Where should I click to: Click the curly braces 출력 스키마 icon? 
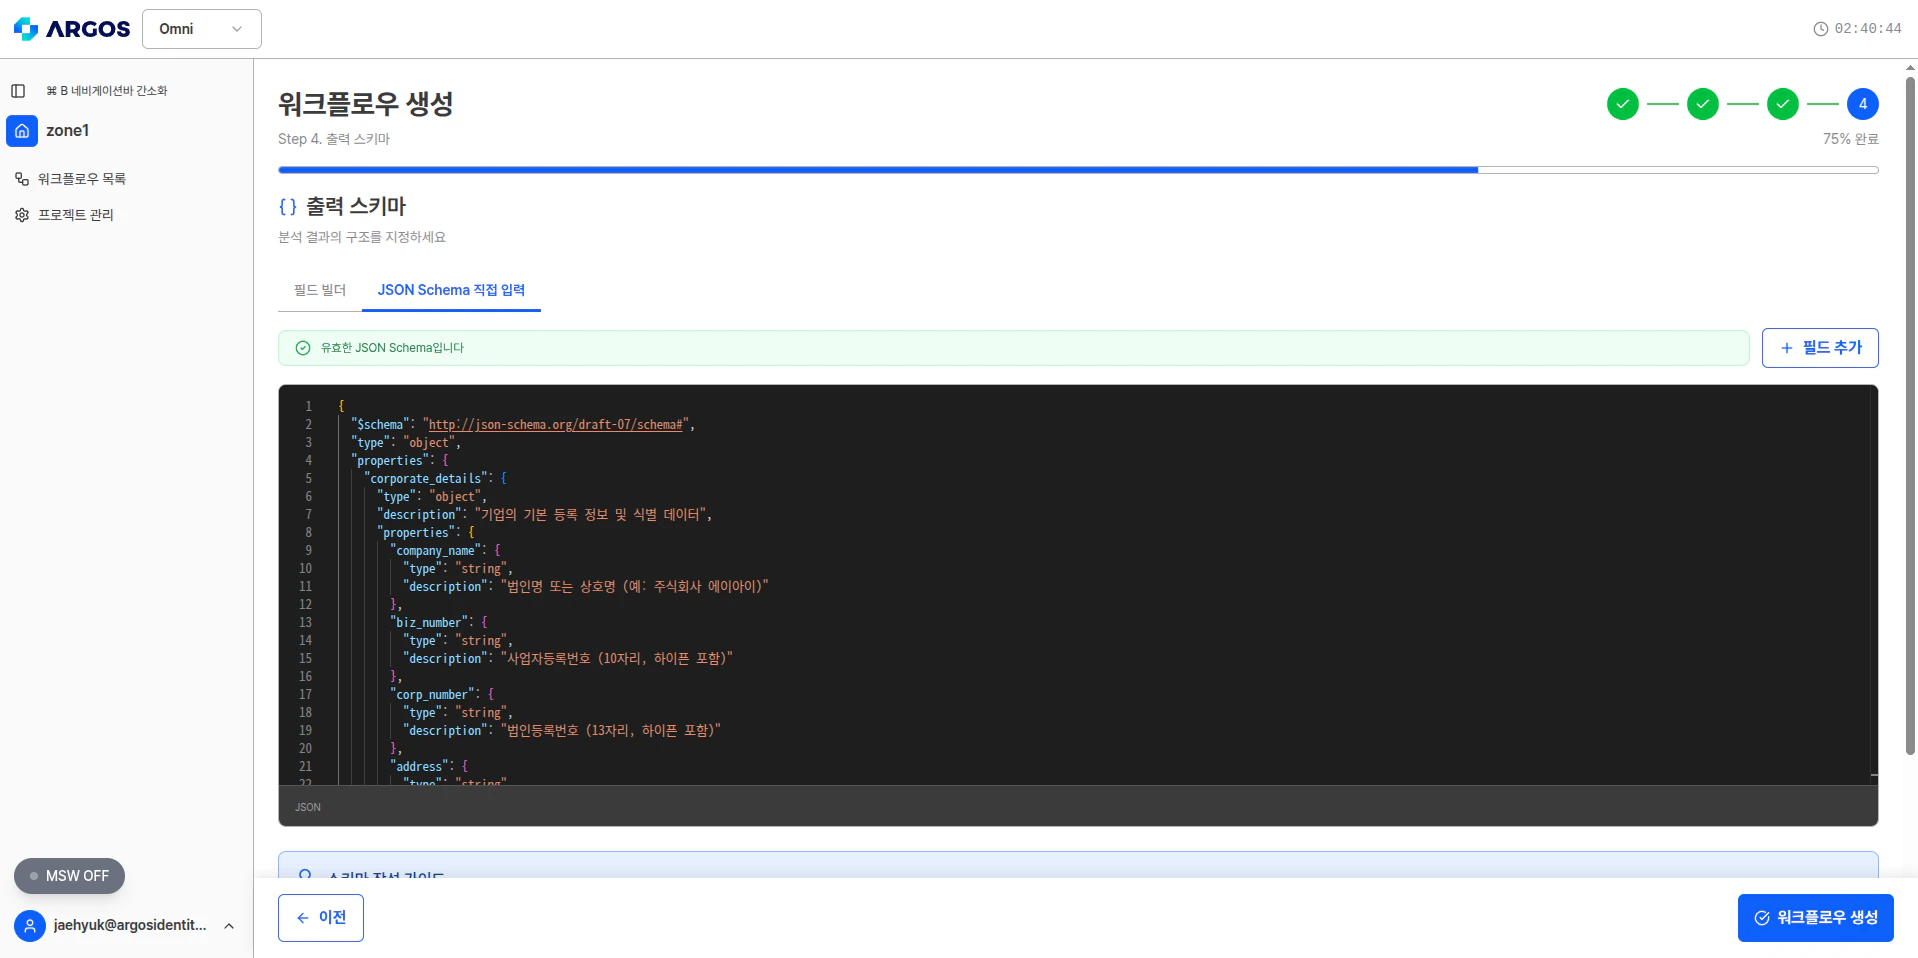(x=288, y=207)
